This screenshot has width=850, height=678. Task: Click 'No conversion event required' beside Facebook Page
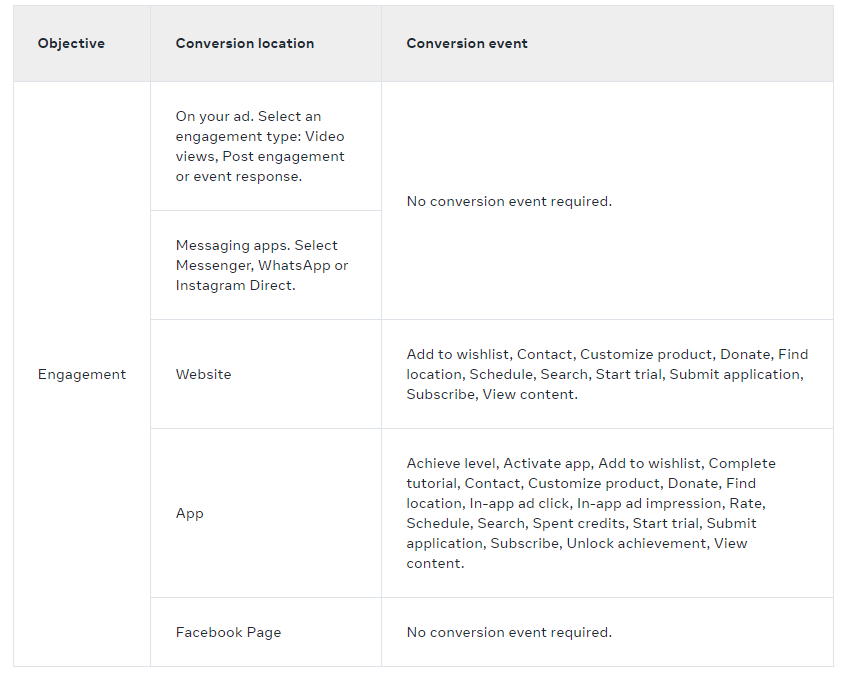[x=509, y=632]
